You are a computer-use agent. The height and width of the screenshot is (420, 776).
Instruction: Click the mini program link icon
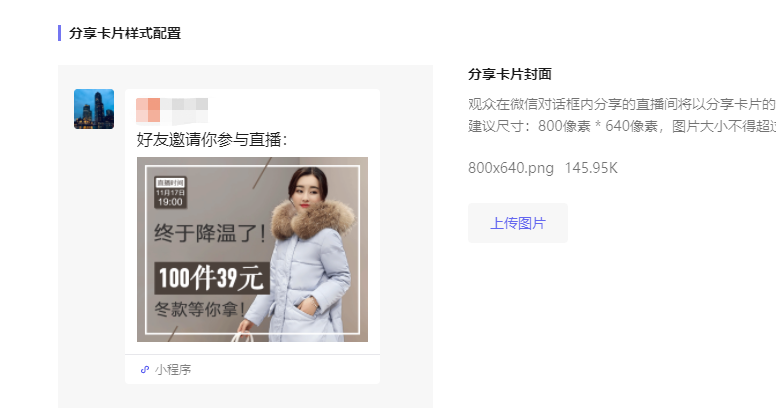tap(145, 370)
